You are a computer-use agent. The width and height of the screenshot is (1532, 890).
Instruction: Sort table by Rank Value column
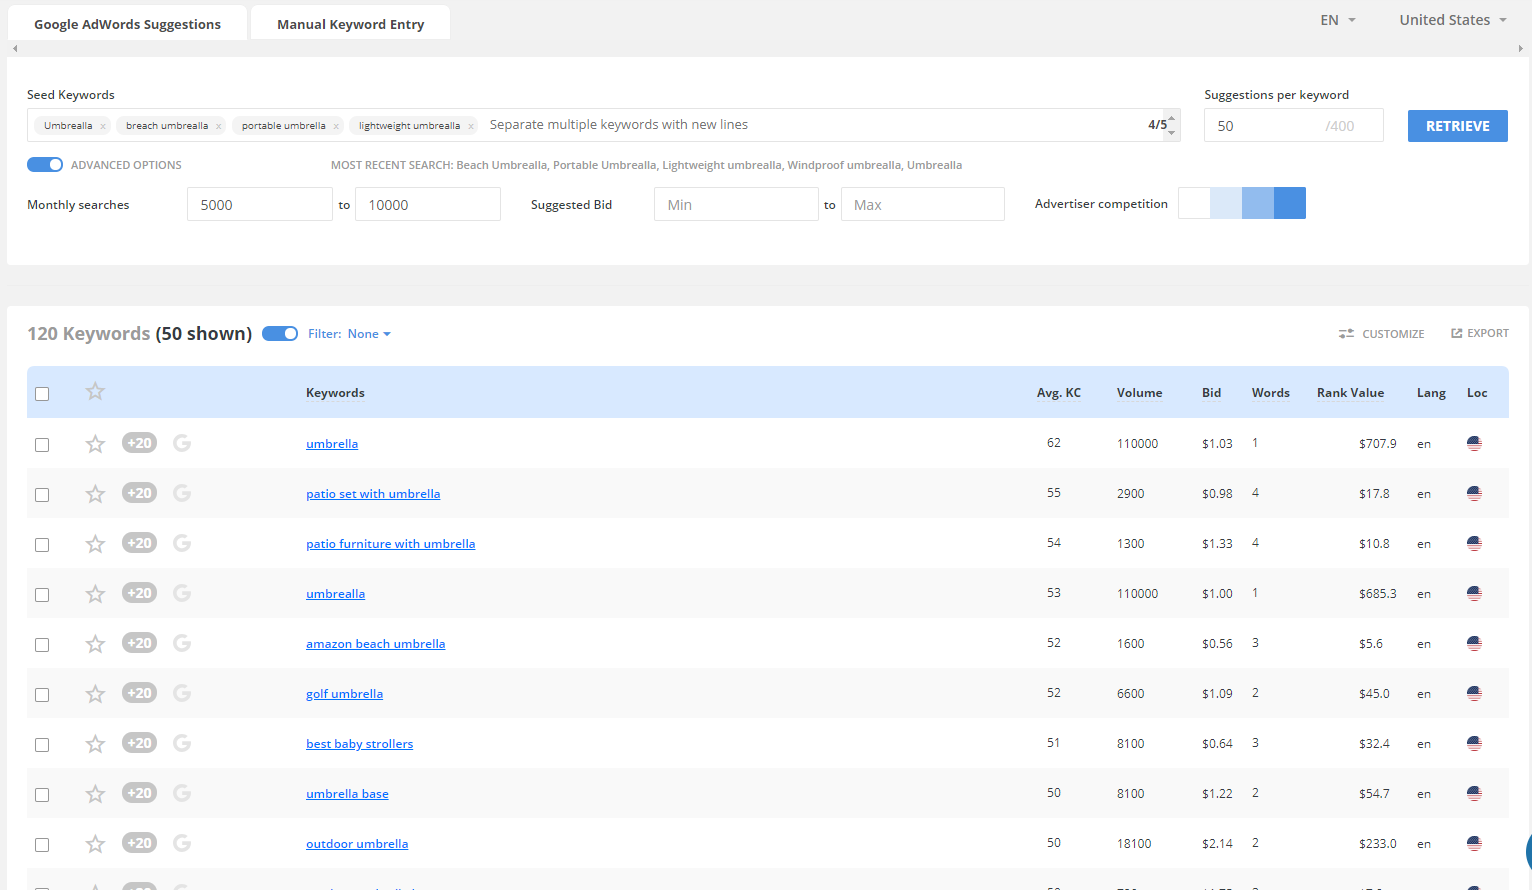(1350, 393)
